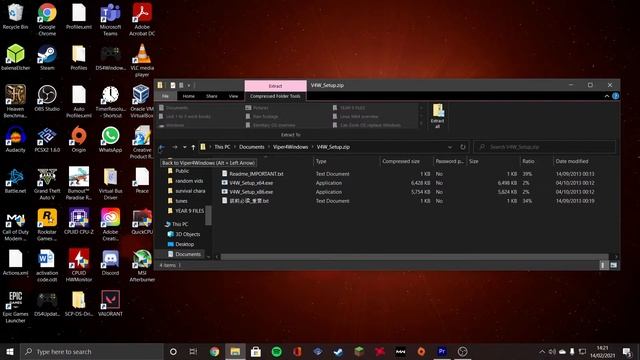Image resolution: width=640 pixels, height=360 pixels.
Task: Open Microsoft Teams desktop shortcut
Action: tap(110, 20)
